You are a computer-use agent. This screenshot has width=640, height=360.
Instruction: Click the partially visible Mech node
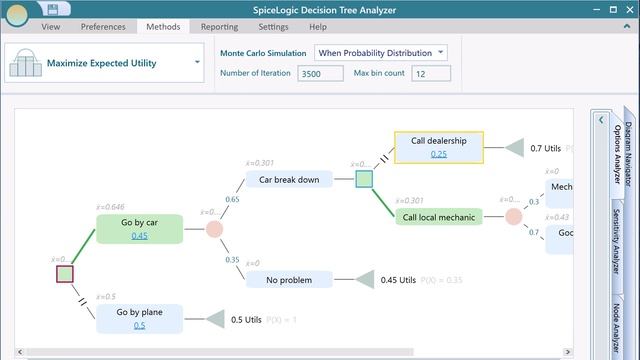(559, 193)
